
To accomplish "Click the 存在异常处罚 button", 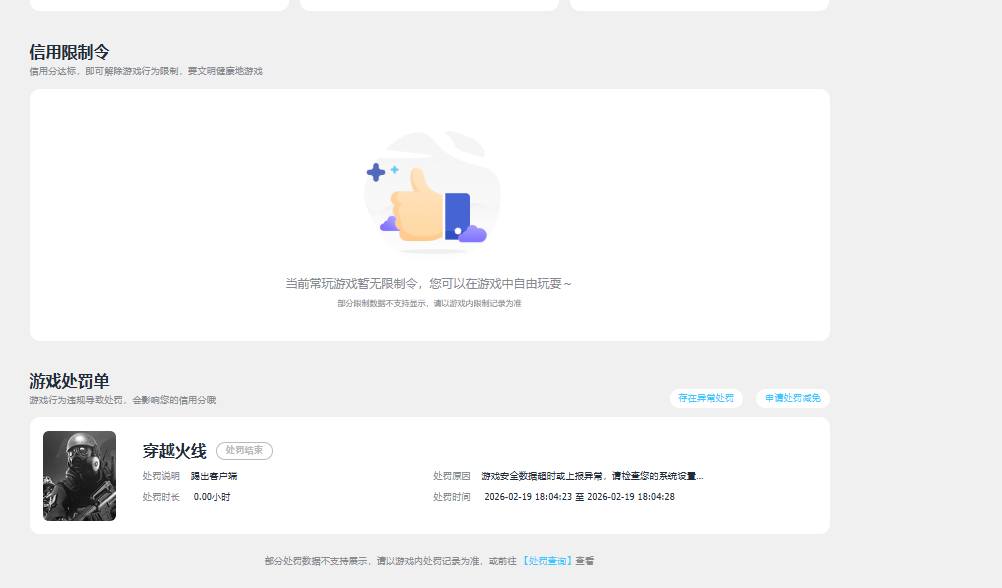I will [x=706, y=398].
